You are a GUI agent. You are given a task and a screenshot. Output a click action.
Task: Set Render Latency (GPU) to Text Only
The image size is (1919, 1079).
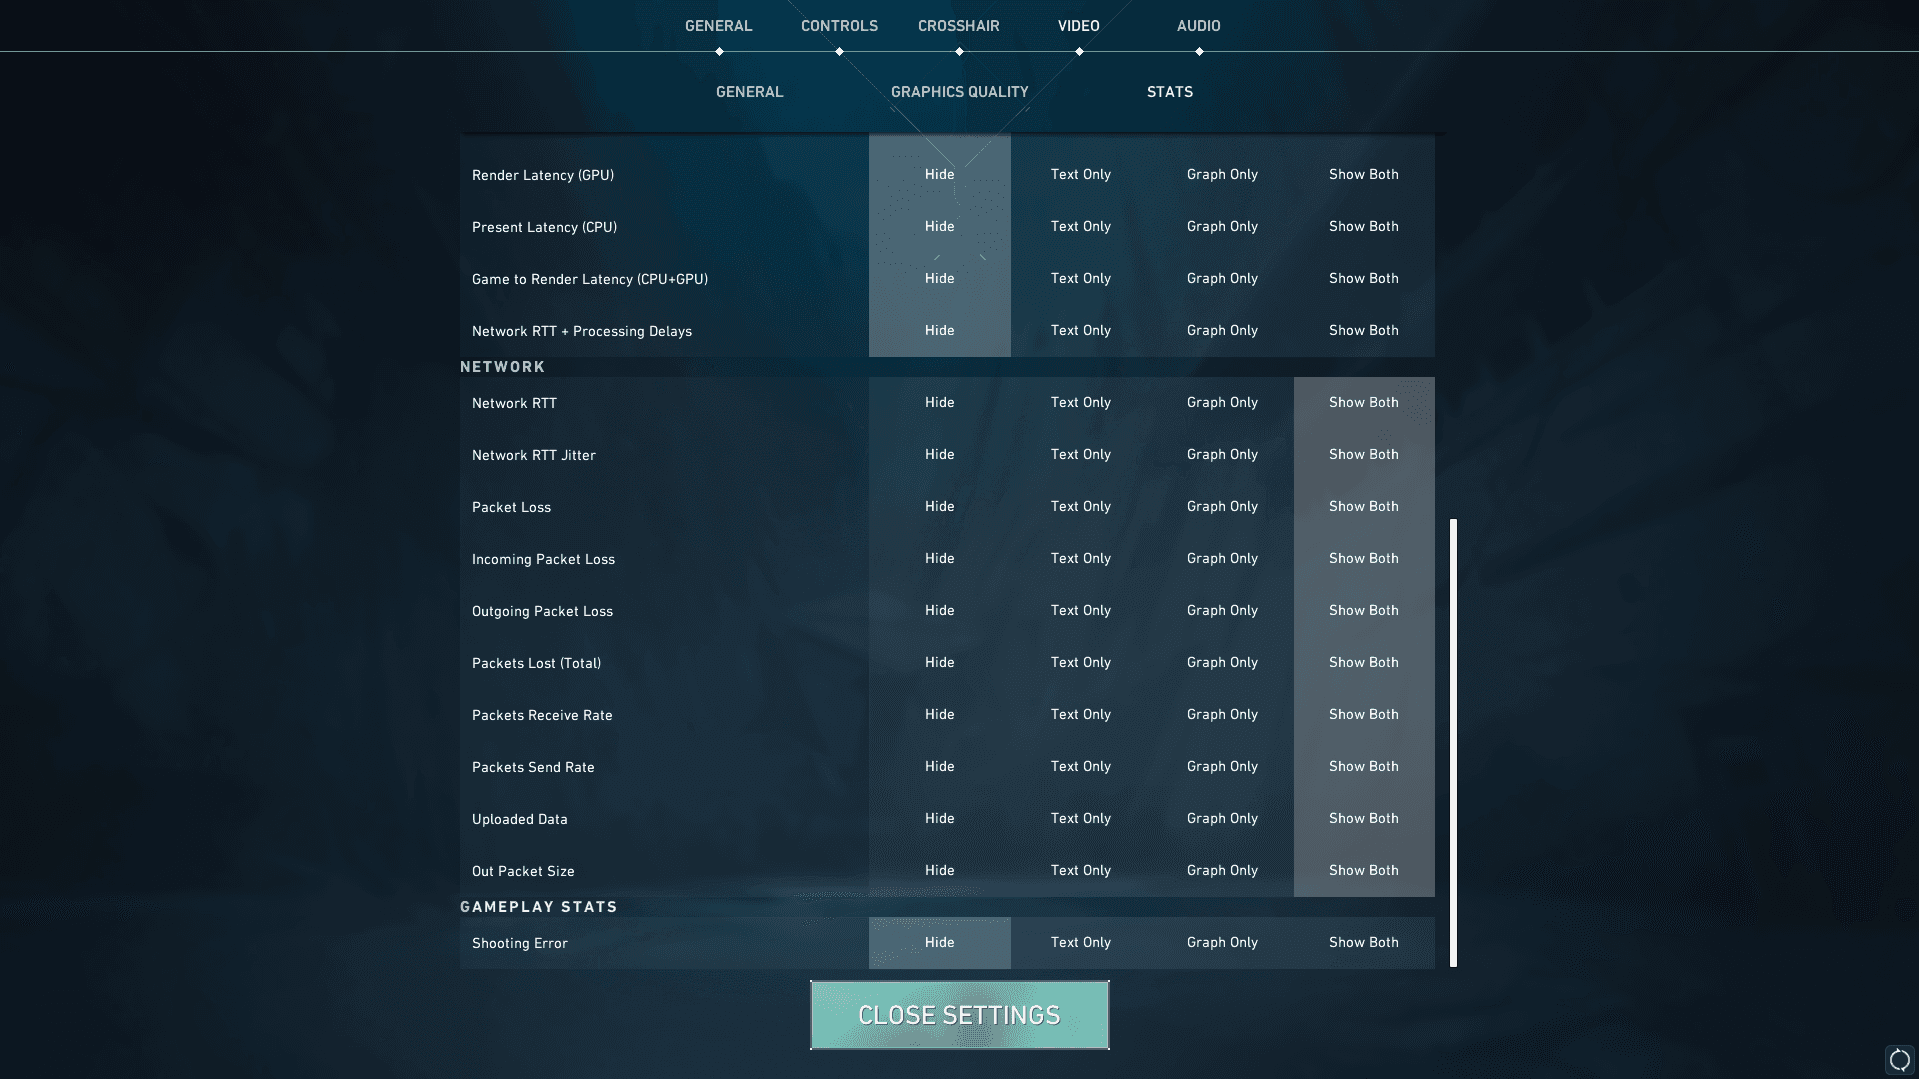pos(1081,175)
